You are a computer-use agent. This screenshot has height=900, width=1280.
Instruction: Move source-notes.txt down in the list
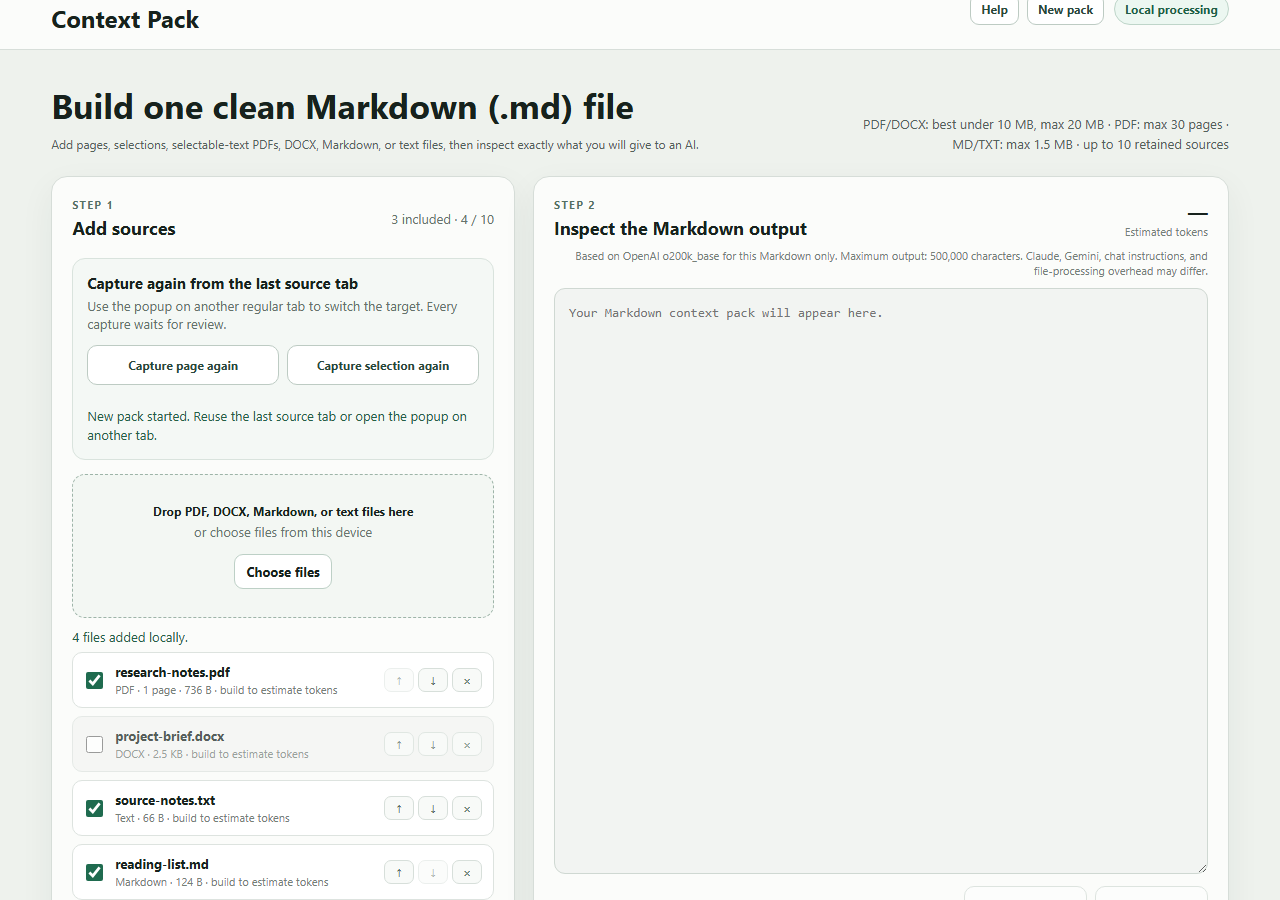(x=433, y=808)
